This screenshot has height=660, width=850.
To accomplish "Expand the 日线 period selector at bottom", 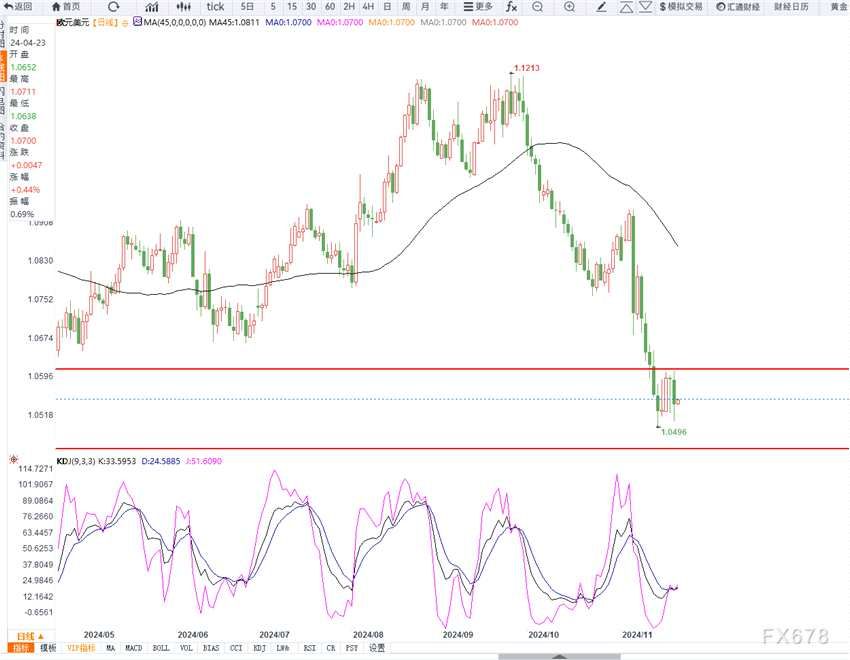I will click(30, 636).
